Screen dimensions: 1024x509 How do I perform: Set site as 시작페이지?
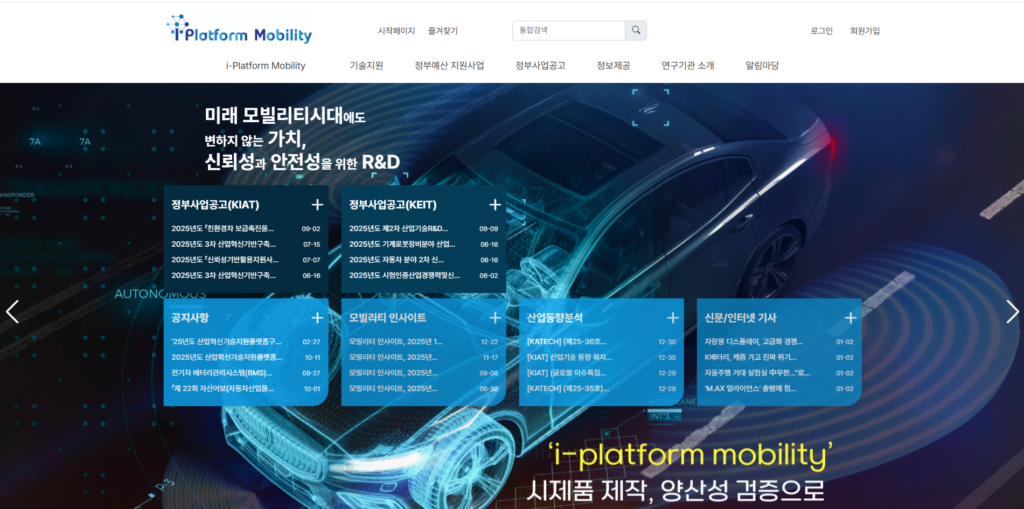396,31
